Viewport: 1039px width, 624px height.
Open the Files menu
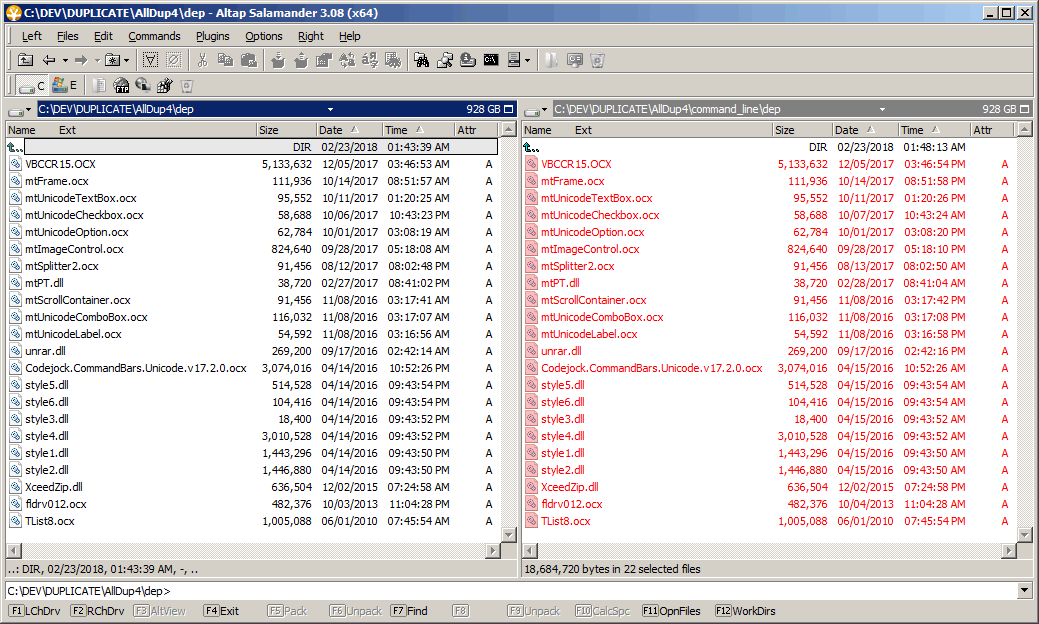(x=68, y=36)
